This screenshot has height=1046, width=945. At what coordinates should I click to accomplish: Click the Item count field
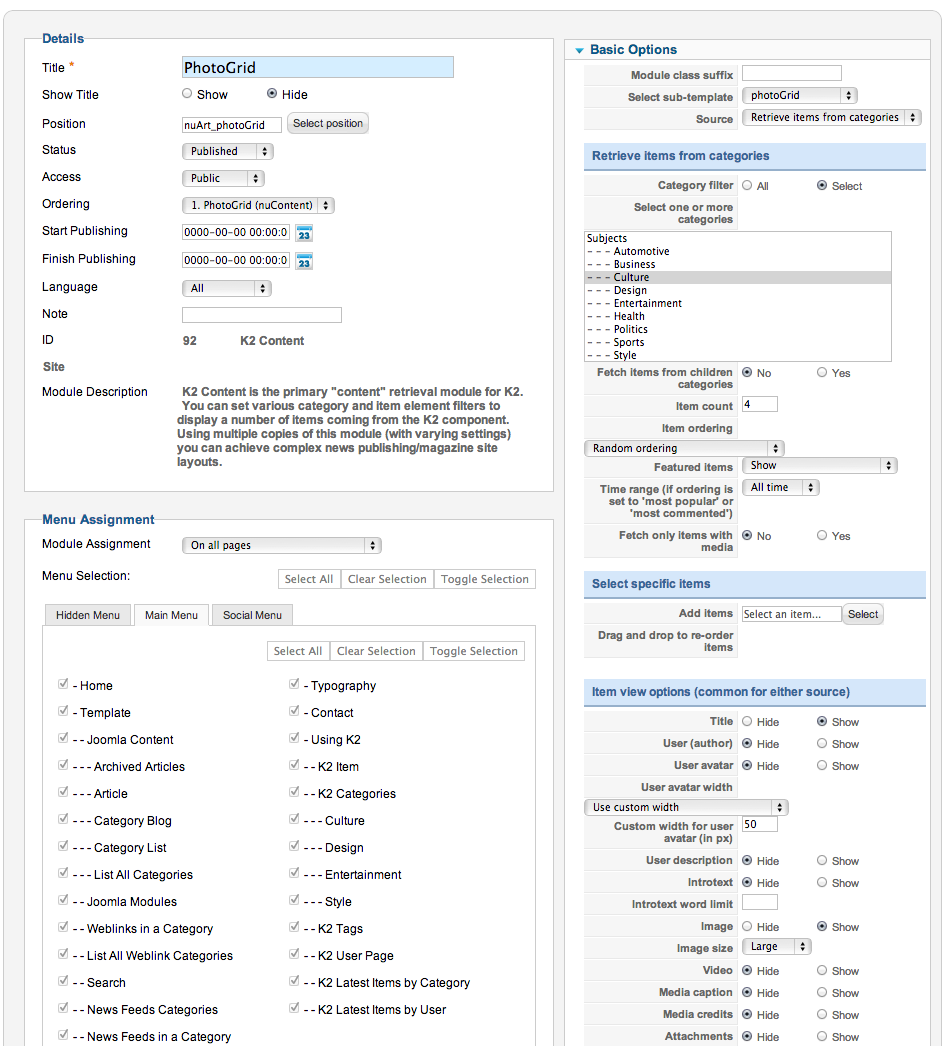(760, 404)
